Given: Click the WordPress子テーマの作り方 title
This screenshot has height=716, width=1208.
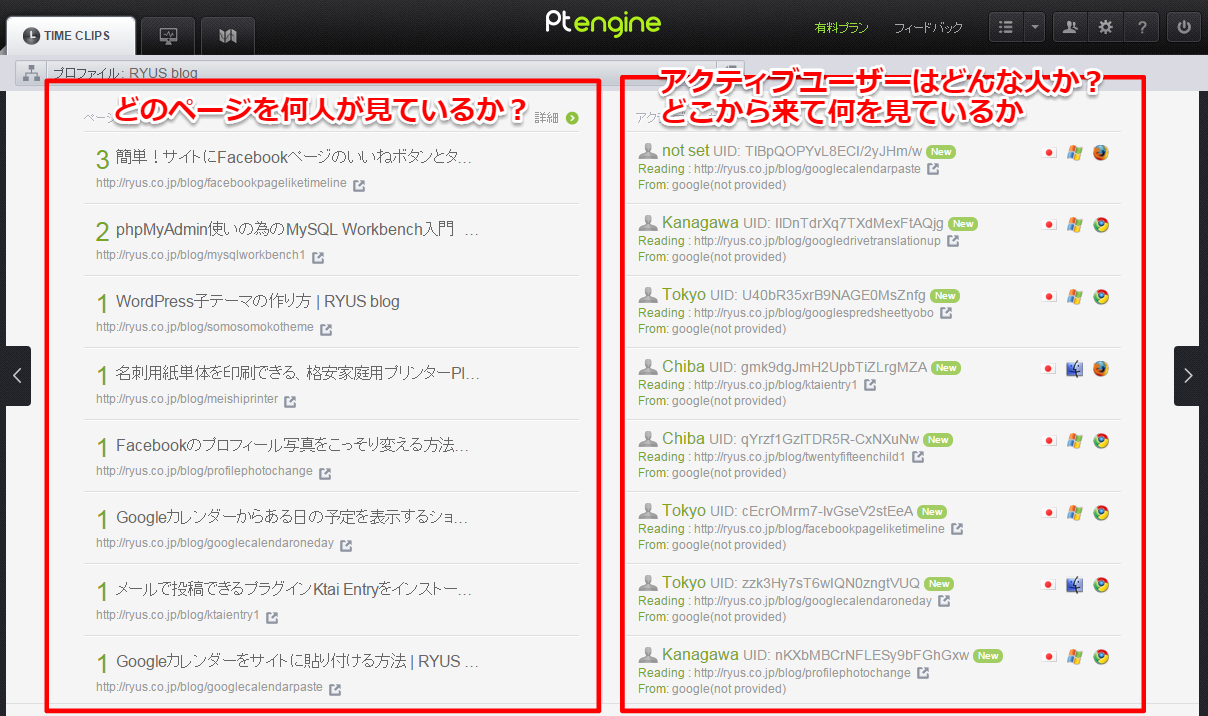Looking at the screenshot, I should click(258, 301).
